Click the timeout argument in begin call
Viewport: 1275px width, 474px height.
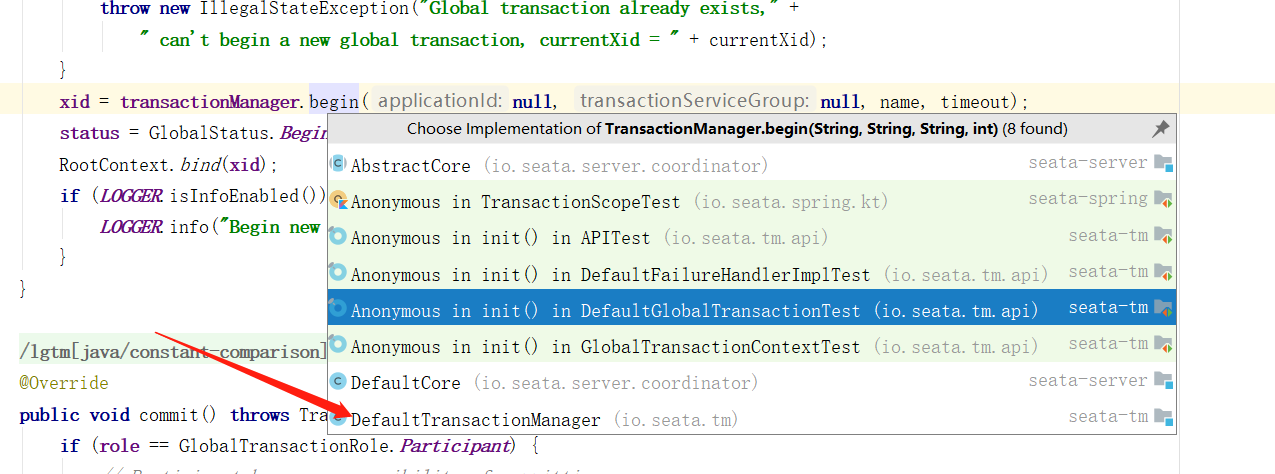[974, 101]
